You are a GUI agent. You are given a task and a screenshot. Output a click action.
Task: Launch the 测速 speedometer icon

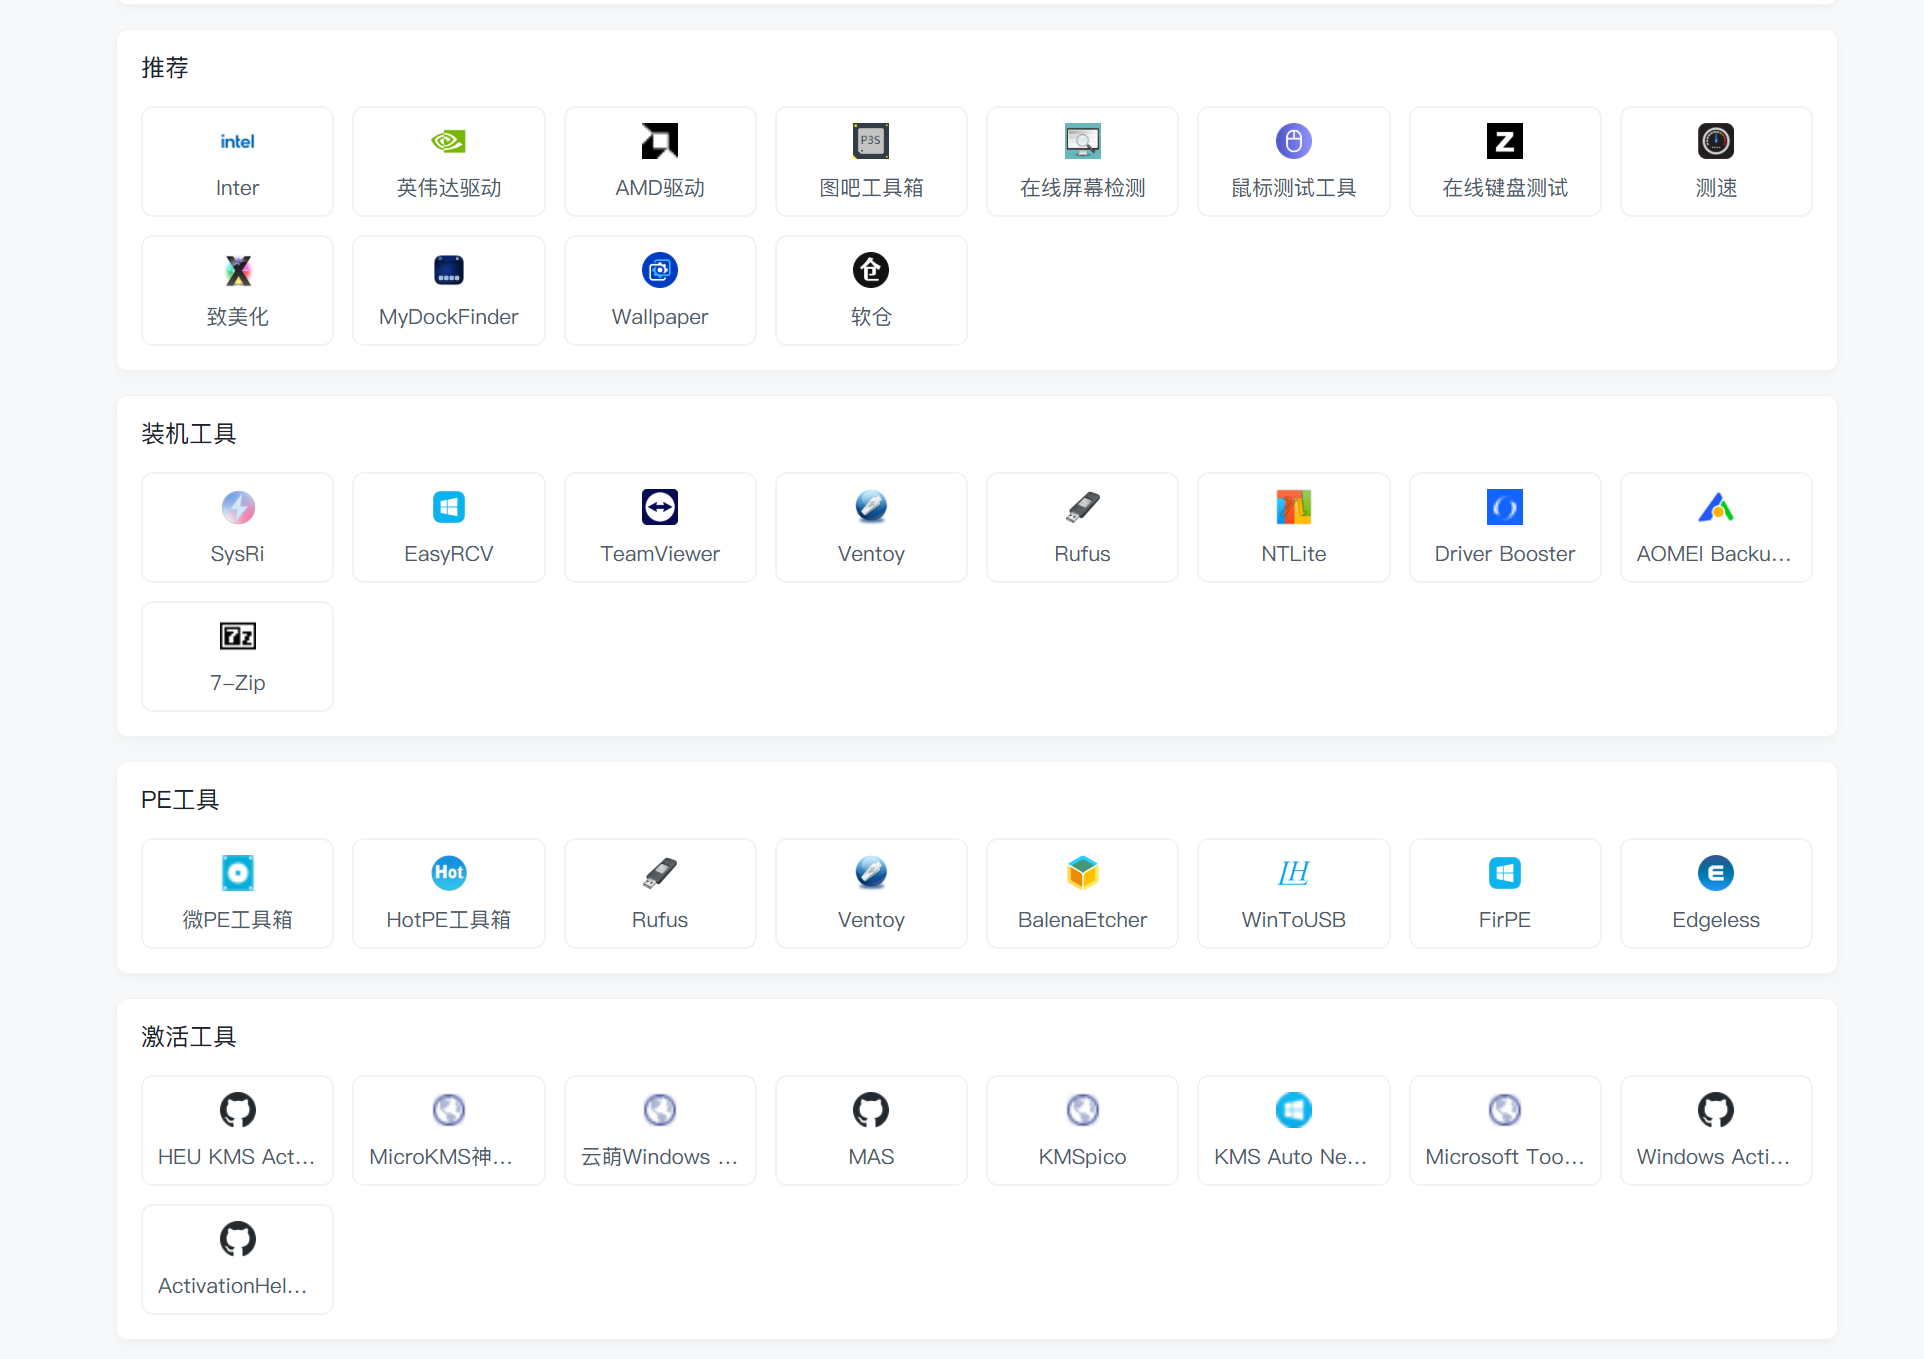(x=1716, y=141)
